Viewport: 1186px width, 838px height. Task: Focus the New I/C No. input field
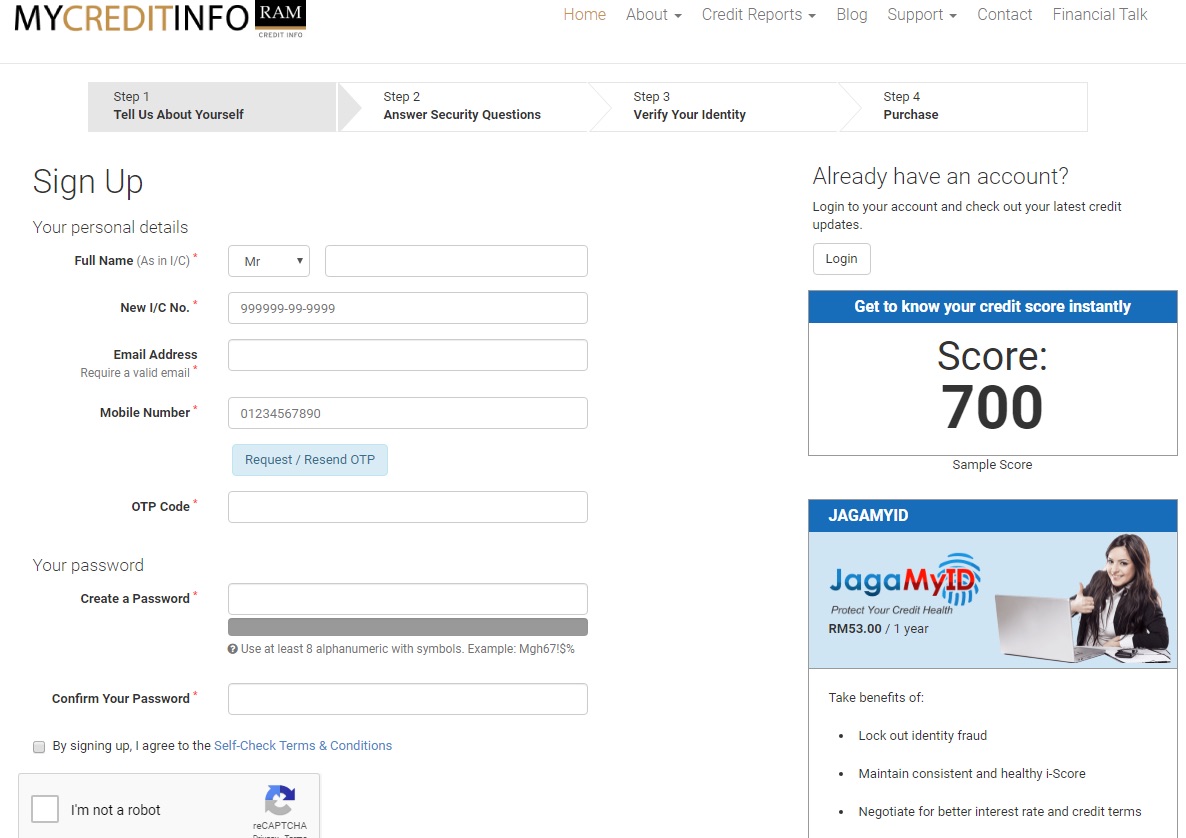click(x=407, y=308)
